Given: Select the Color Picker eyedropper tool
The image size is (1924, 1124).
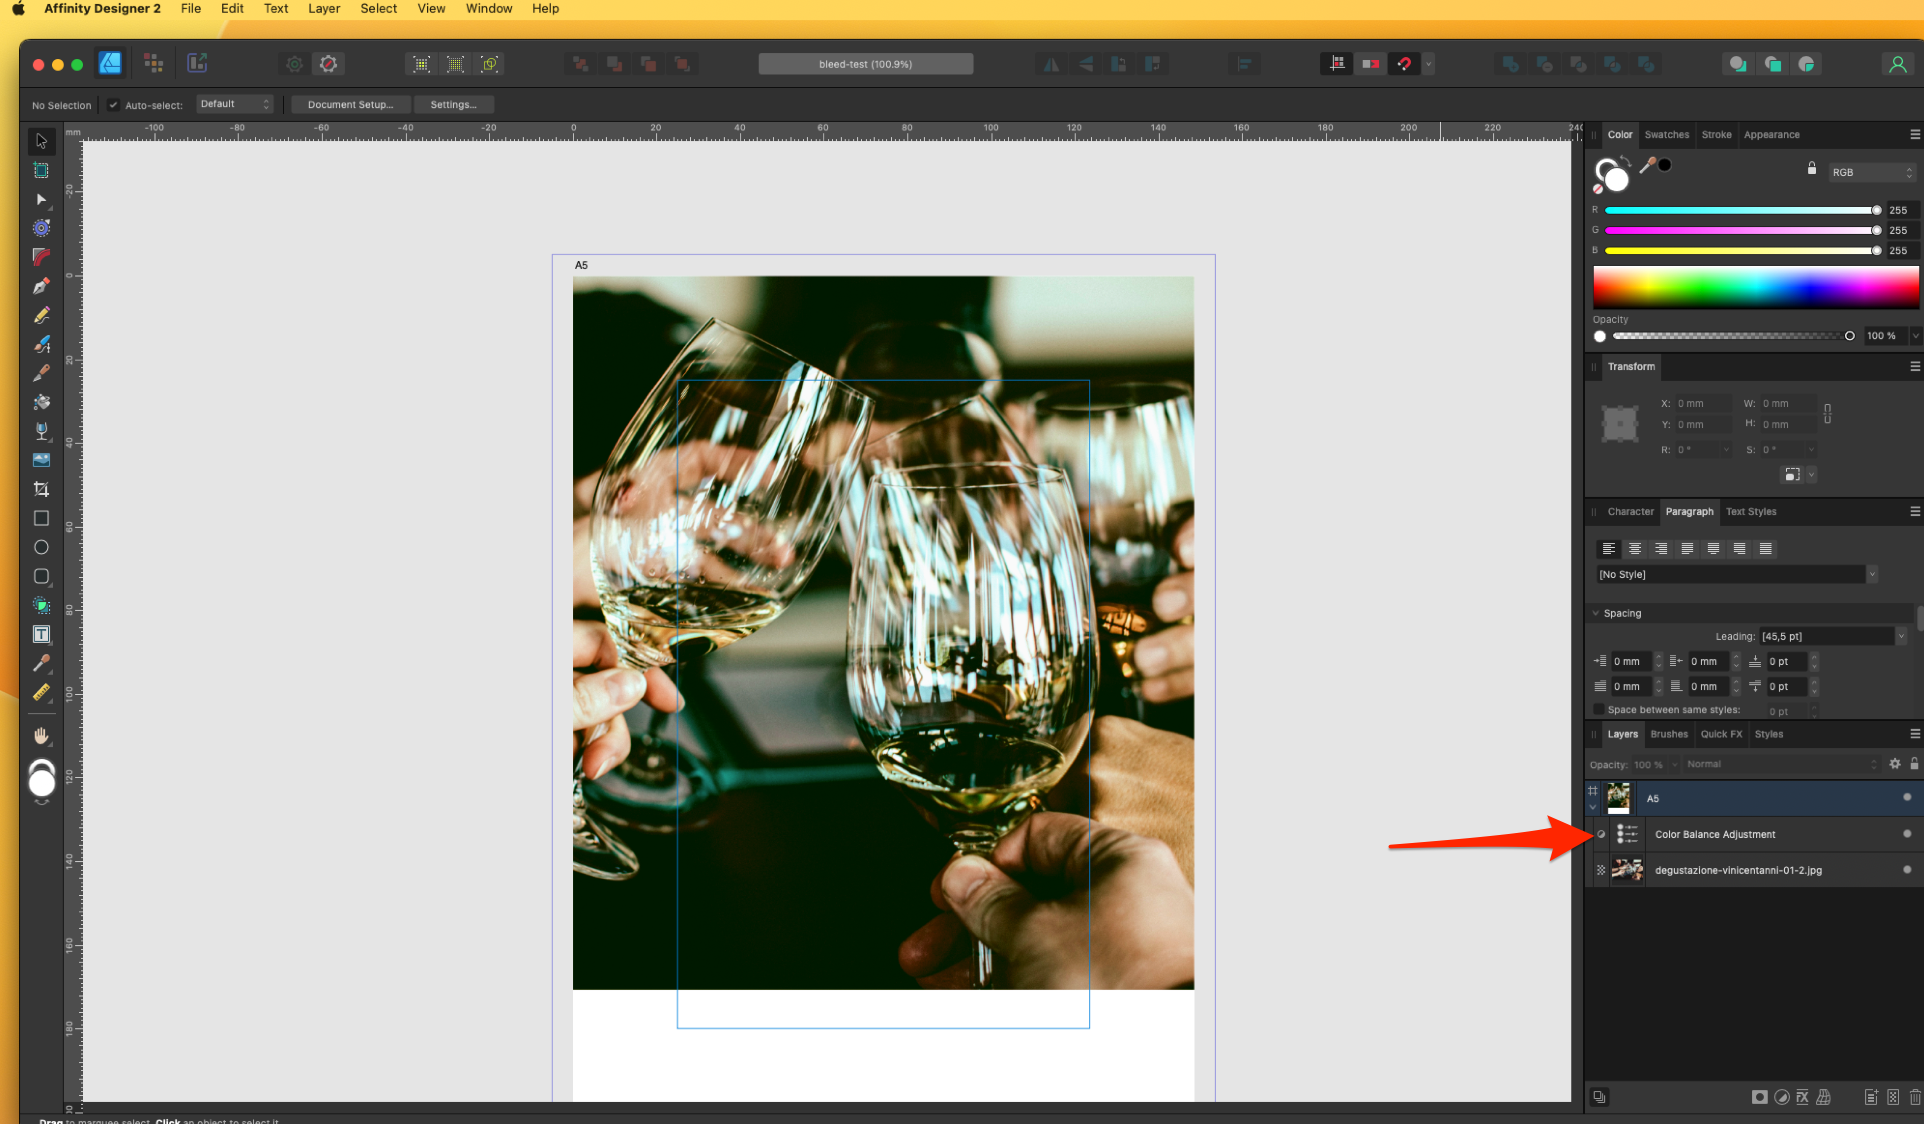Looking at the screenshot, I should coord(41,663).
